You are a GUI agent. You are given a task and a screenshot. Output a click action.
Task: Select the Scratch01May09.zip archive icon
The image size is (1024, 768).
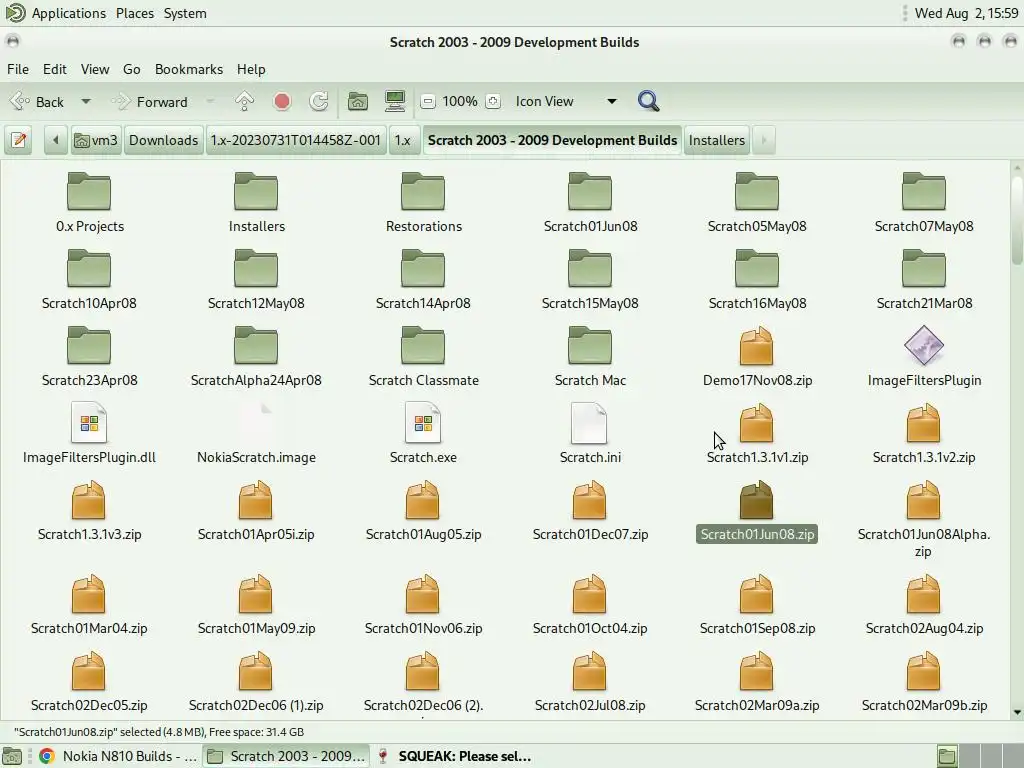(x=255, y=594)
